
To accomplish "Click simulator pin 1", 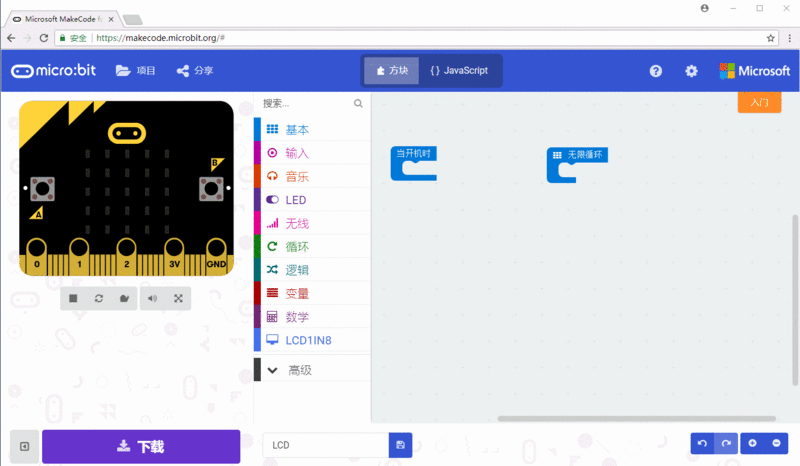I will tap(79, 256).
